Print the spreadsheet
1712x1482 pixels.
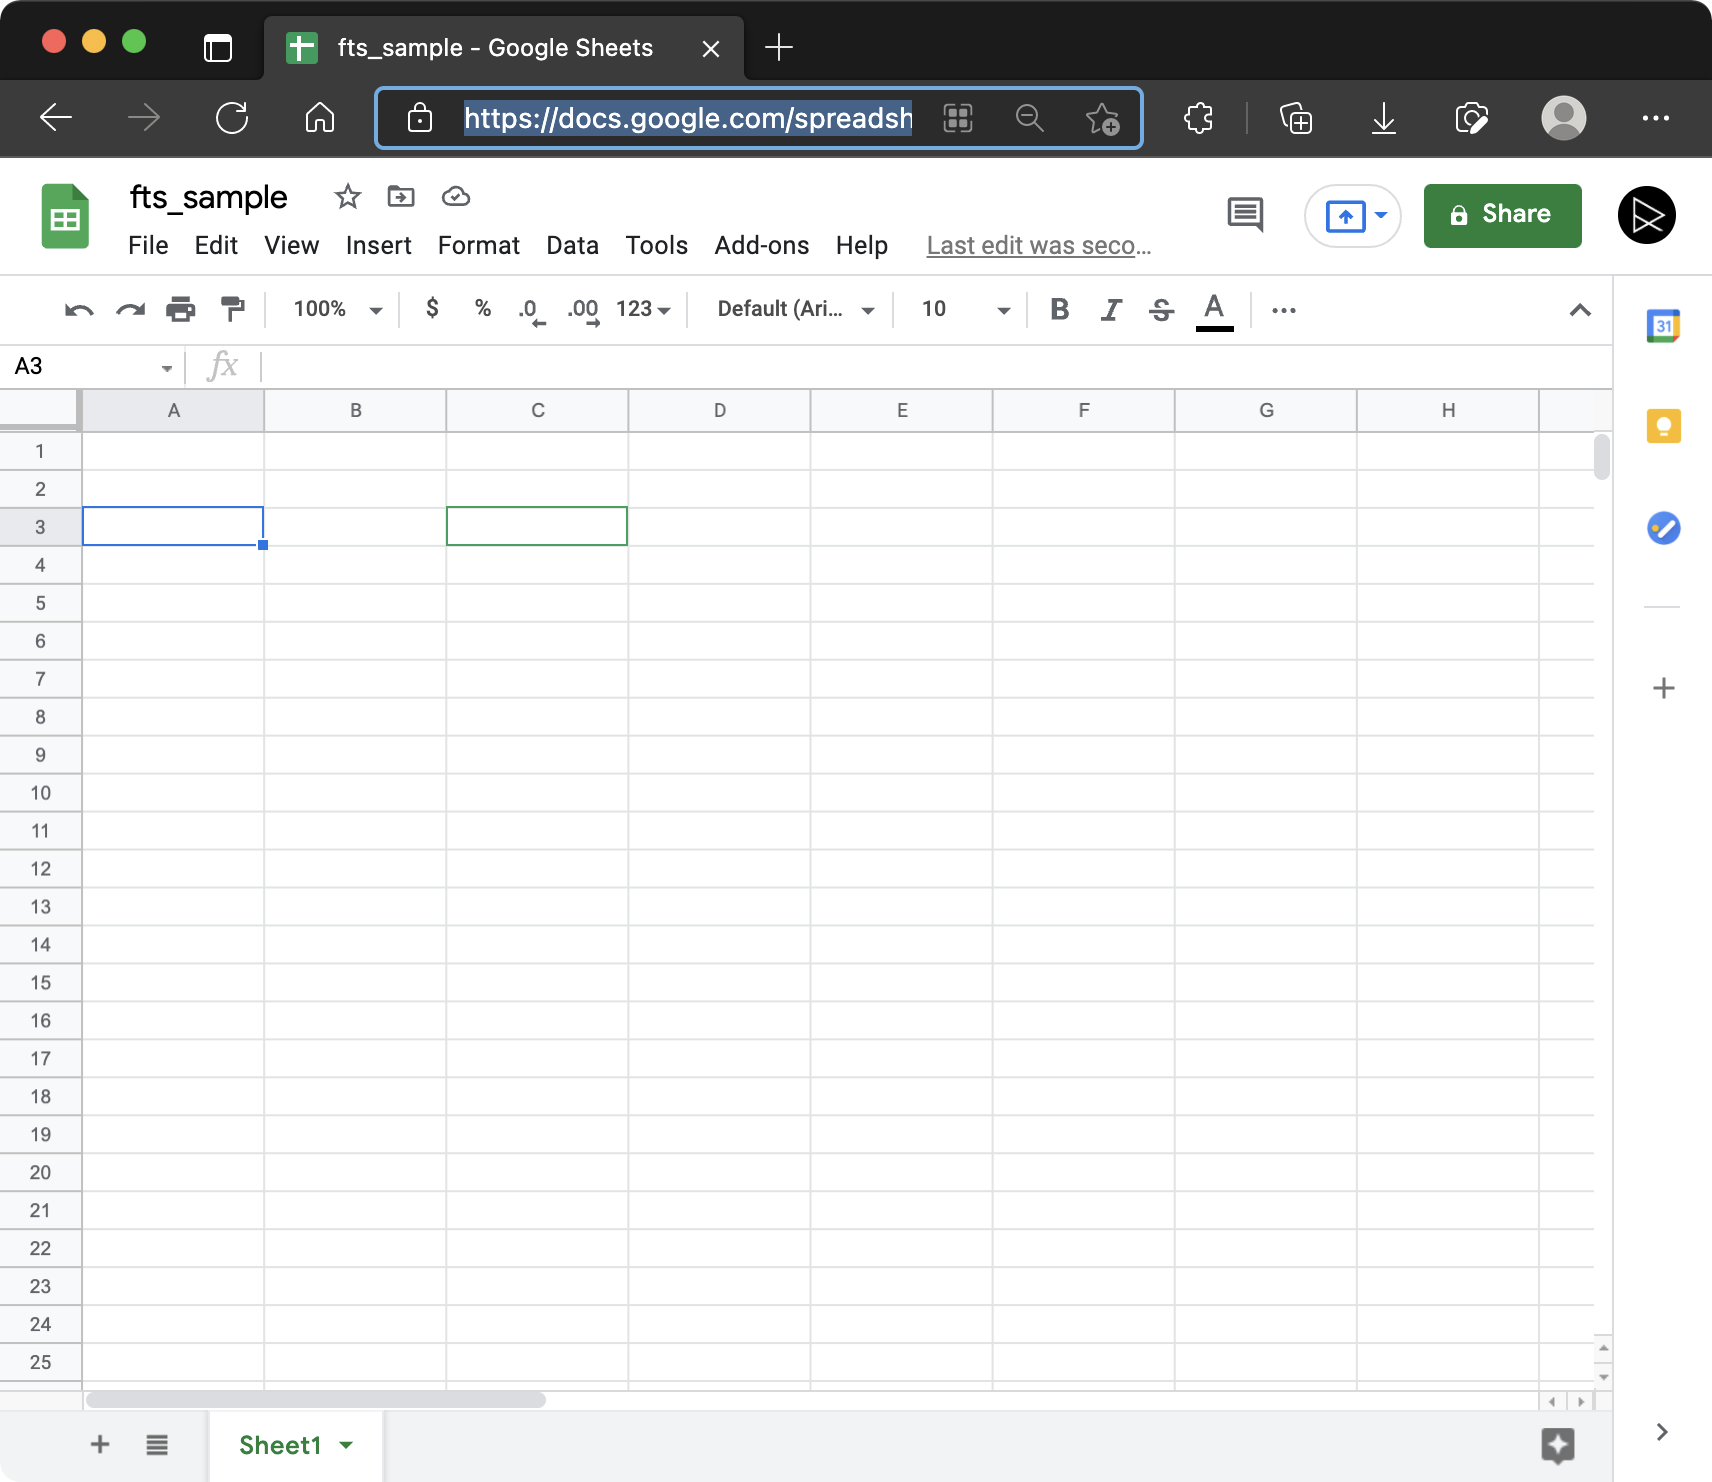pos(181,309)
